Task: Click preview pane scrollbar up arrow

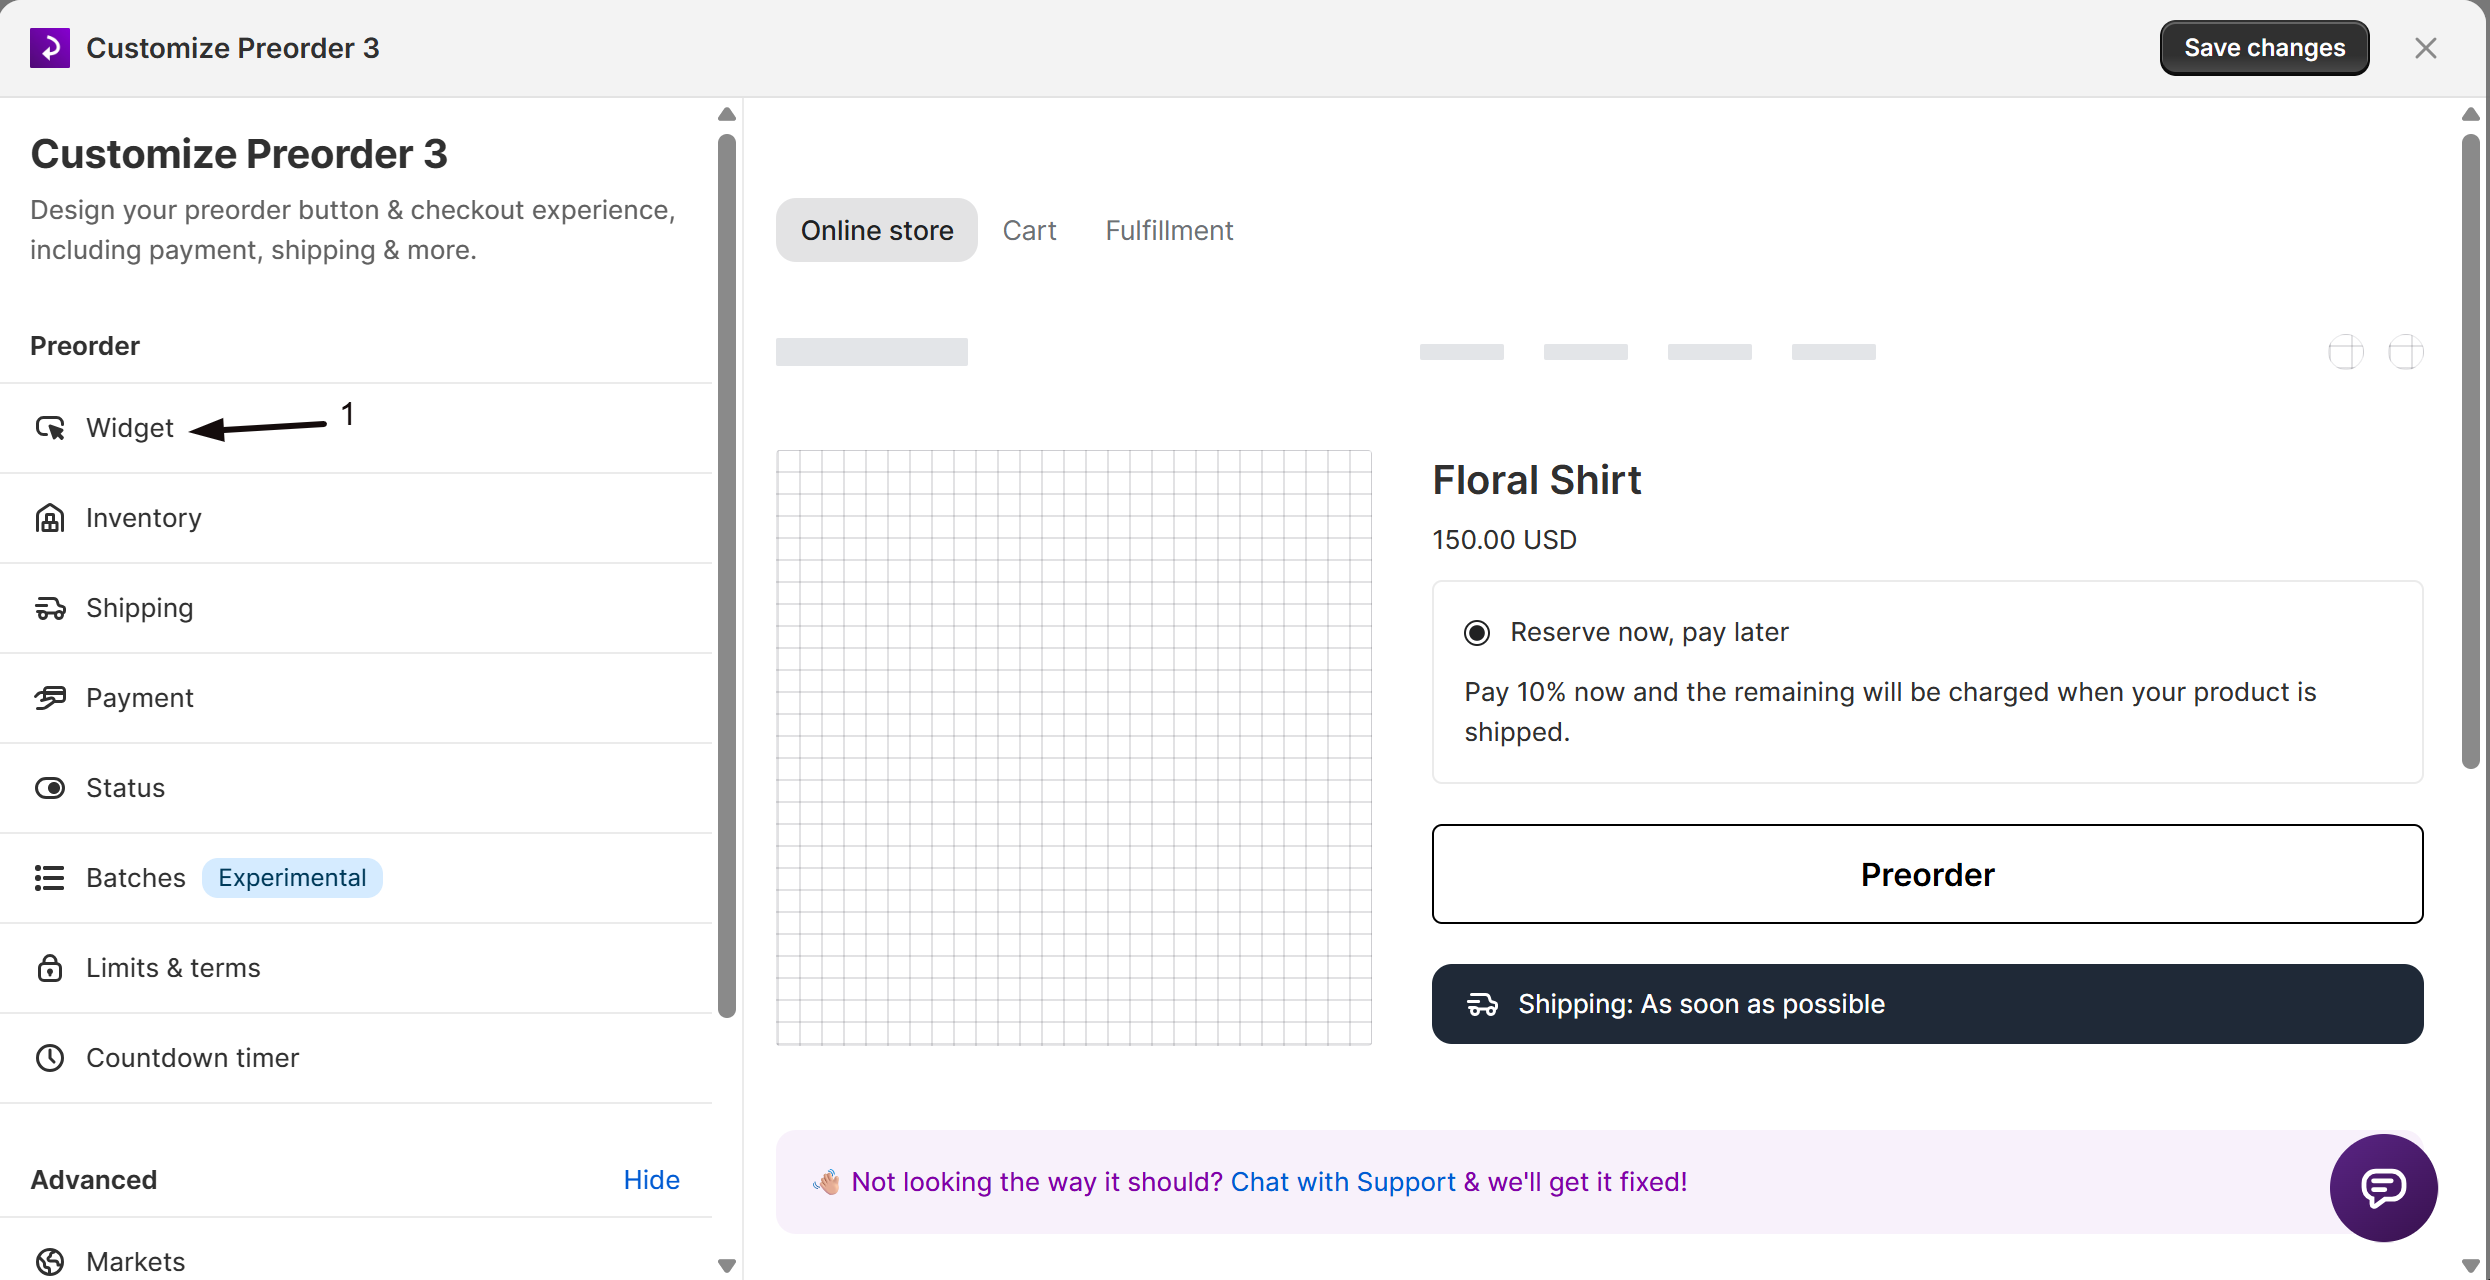Action: point(2471,114)
